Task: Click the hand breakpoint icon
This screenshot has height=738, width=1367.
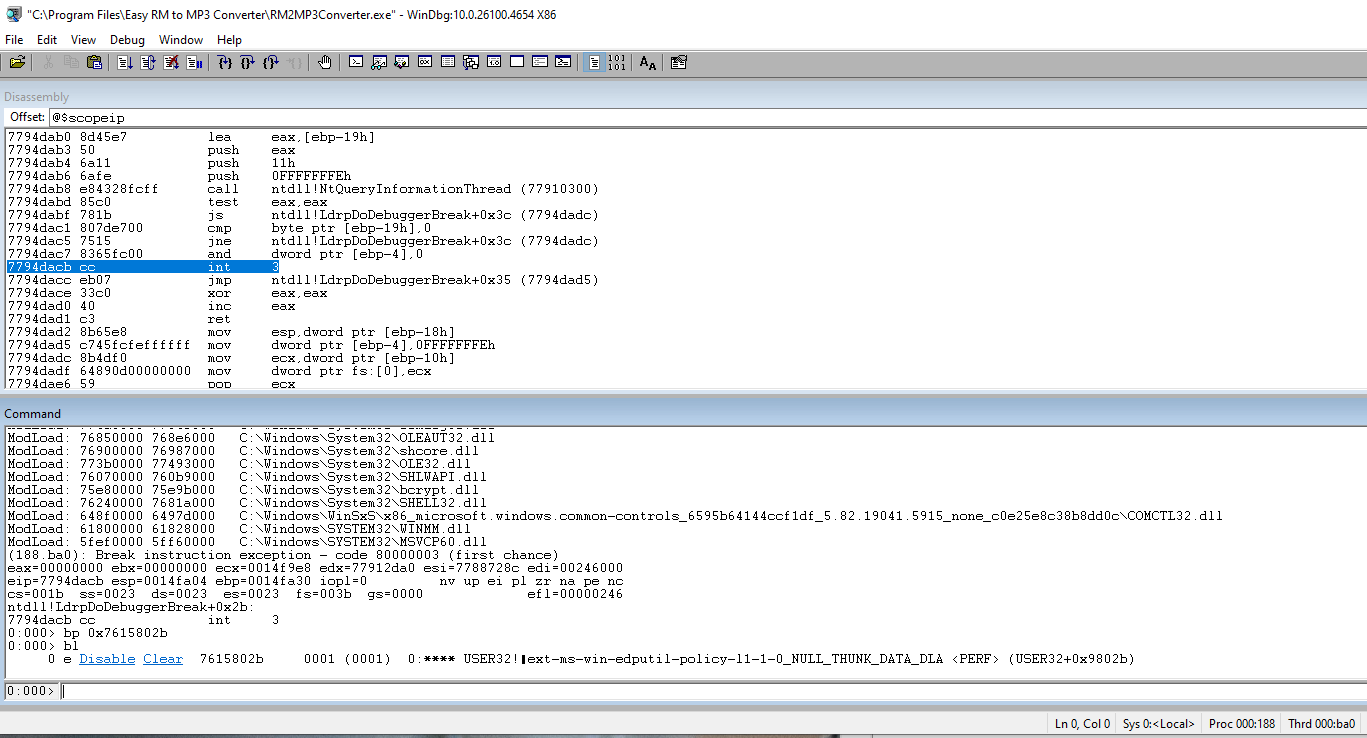Action: tap(325, 63)
